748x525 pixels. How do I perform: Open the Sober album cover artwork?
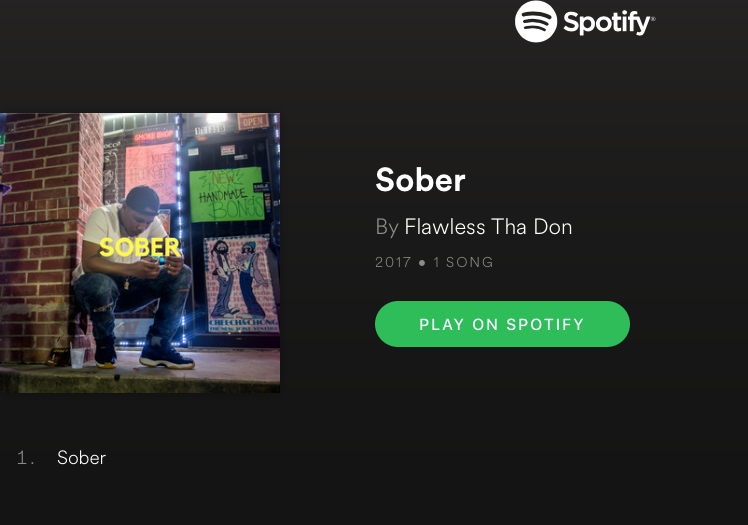tap(140, 253)
